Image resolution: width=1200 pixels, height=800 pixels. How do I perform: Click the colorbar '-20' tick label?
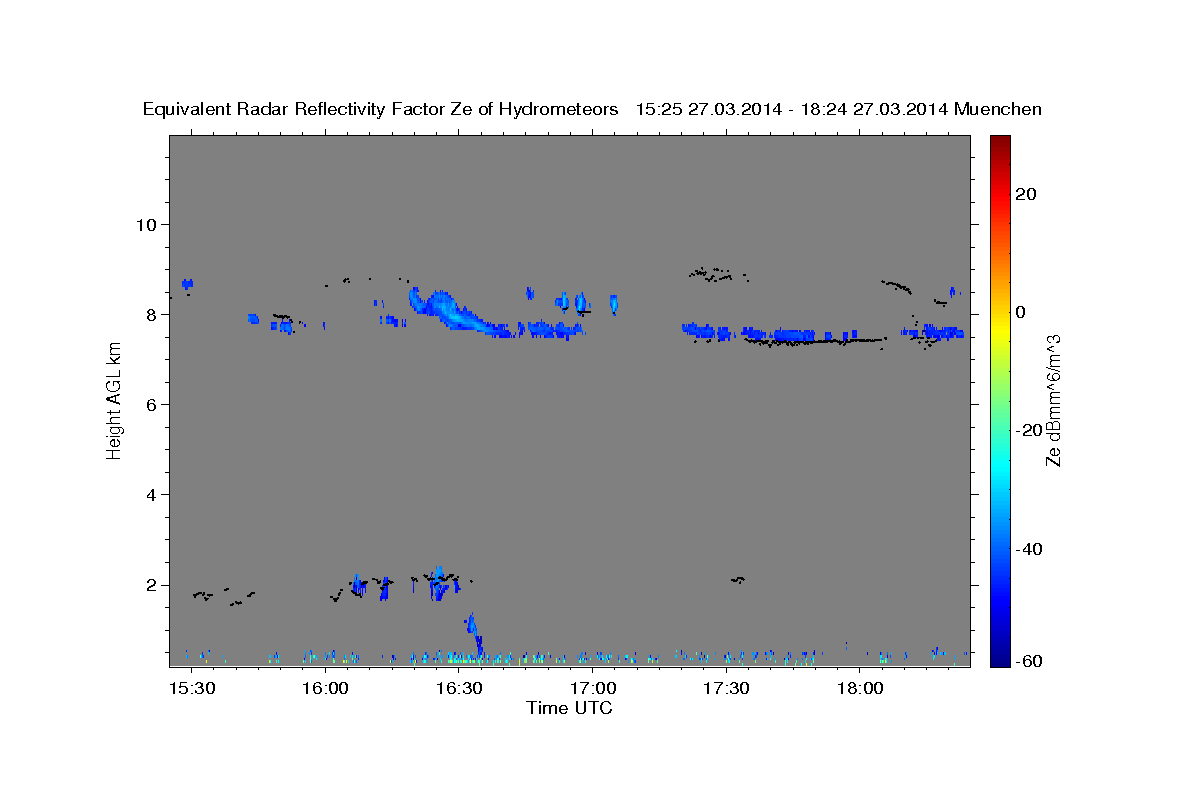pos(1027,430)
